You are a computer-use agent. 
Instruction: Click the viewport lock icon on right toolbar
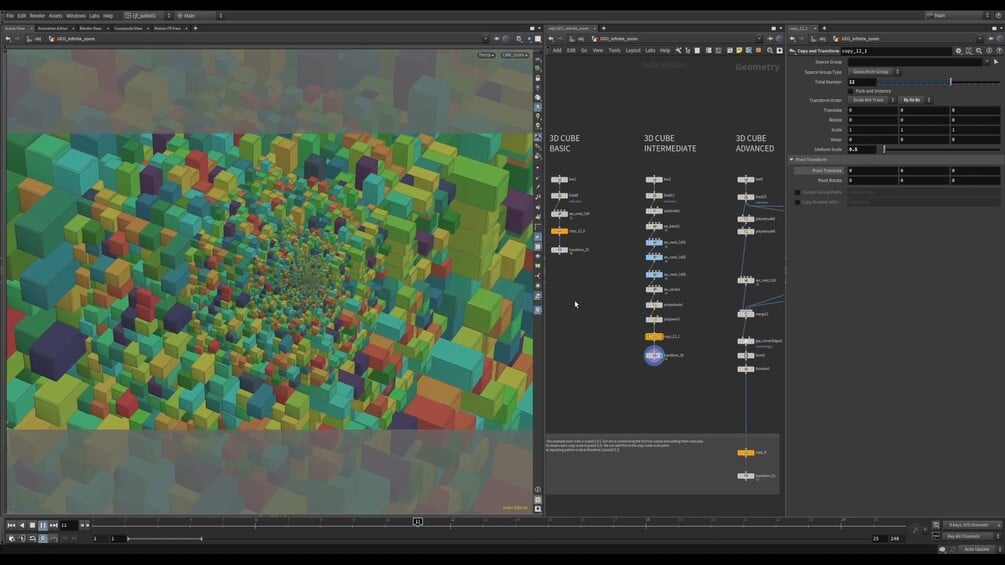click(x=538, y=78)
